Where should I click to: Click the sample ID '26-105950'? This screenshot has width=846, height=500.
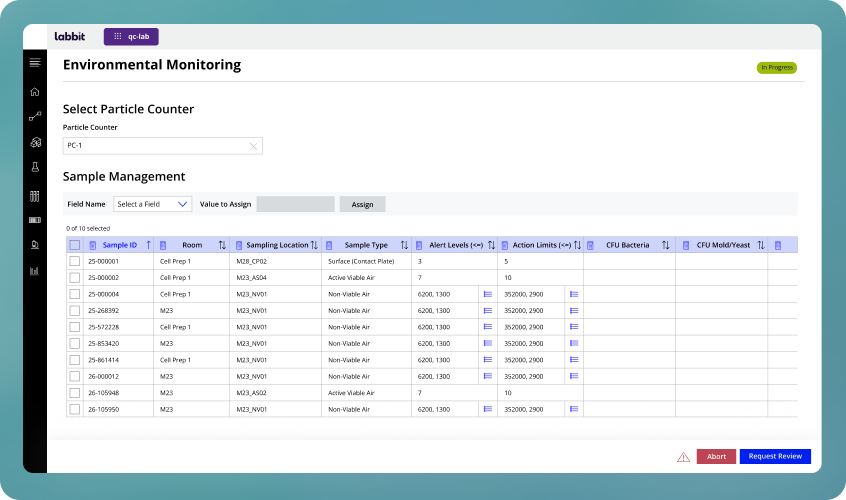pyautogui.click(x=104, y=409)
